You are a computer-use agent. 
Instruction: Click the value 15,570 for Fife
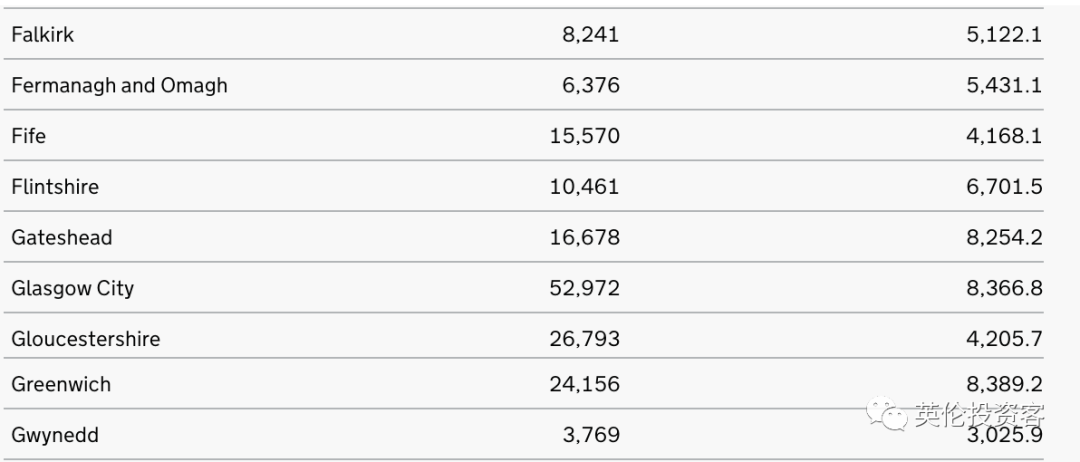(585, 136)
